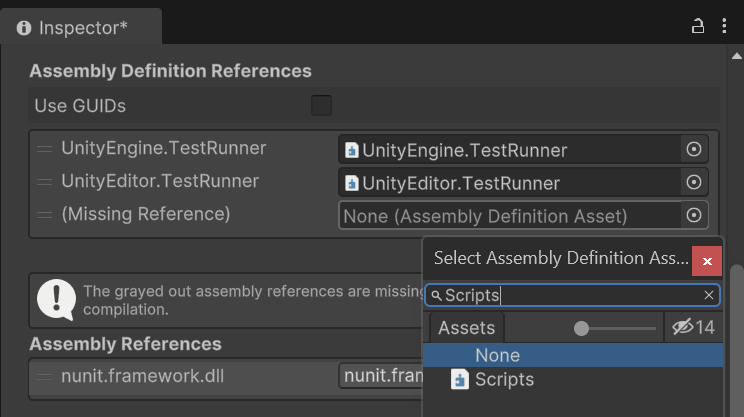Image resolution: width=744 pixels, height=417 pixels.
Task: Enable the Use GUIDs checkbox
Action: [321, 105]
